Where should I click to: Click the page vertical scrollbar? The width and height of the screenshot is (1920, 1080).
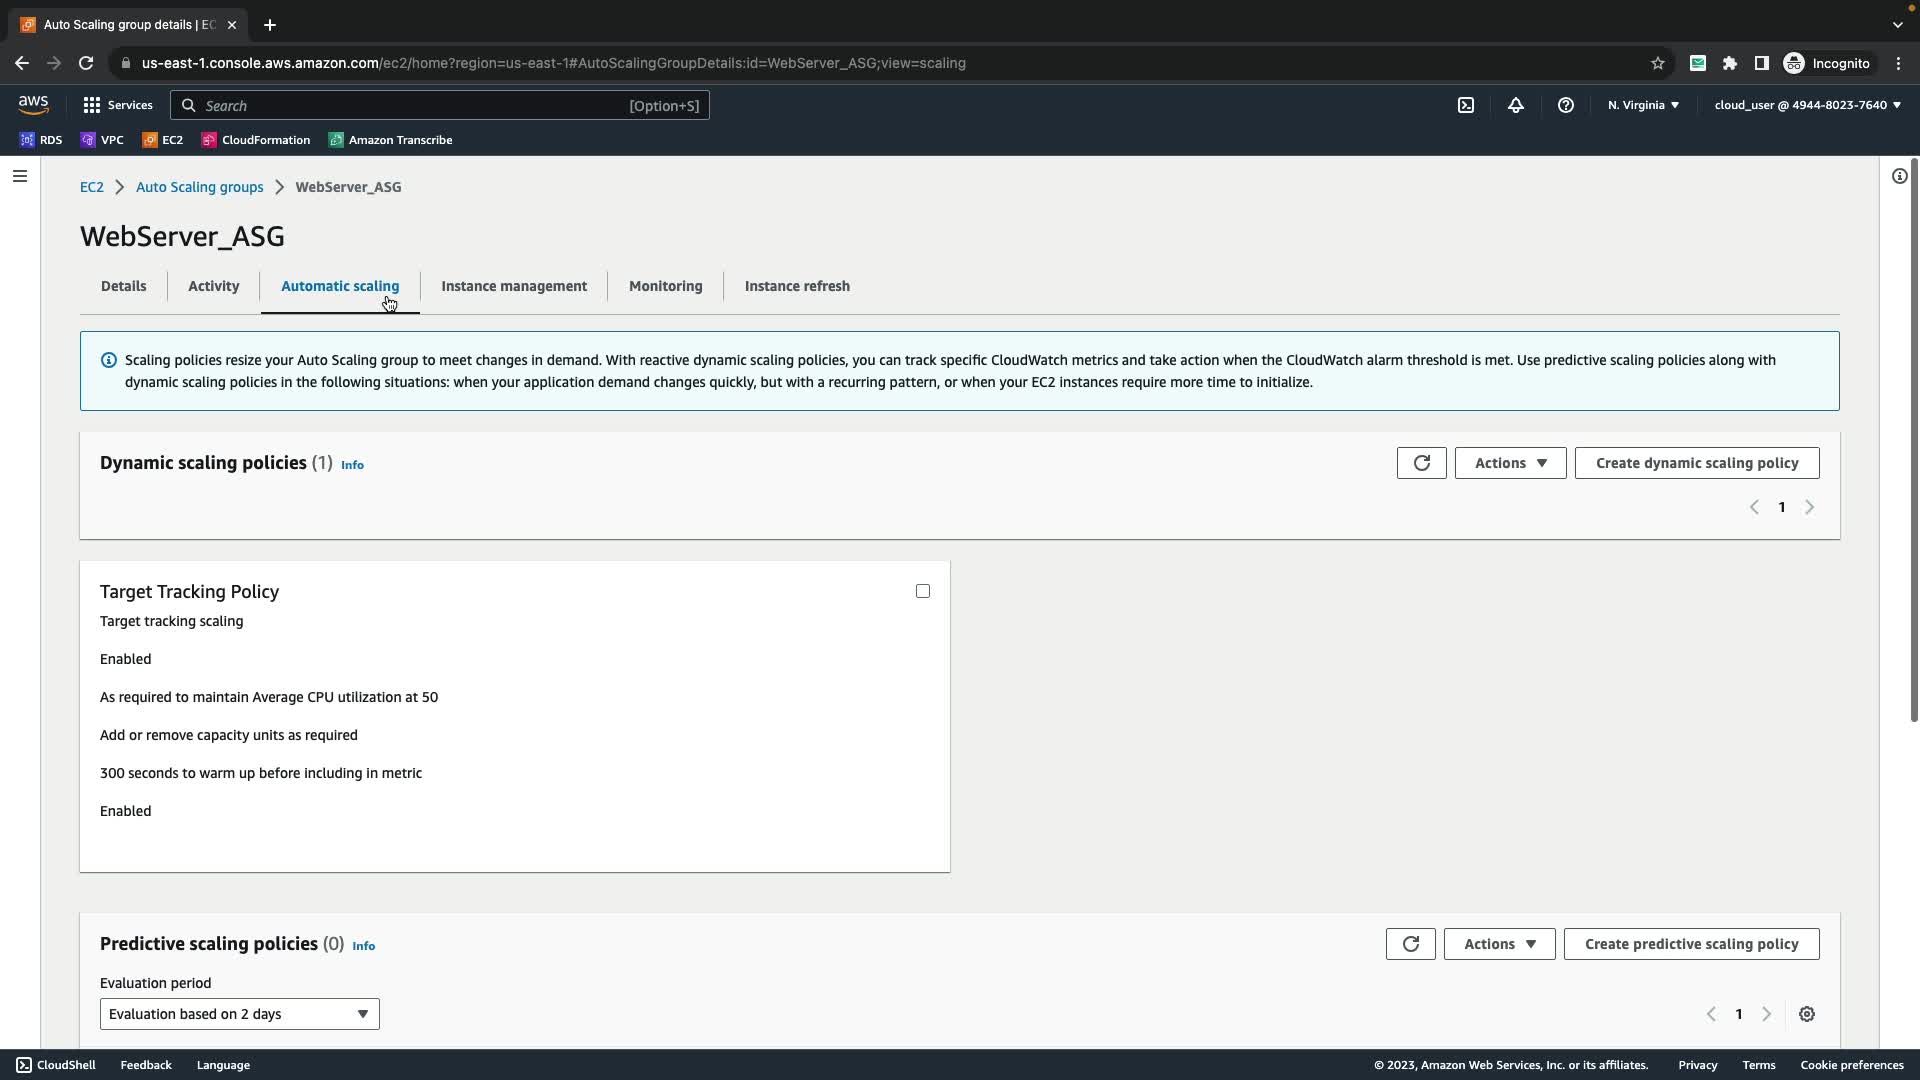1914,440
